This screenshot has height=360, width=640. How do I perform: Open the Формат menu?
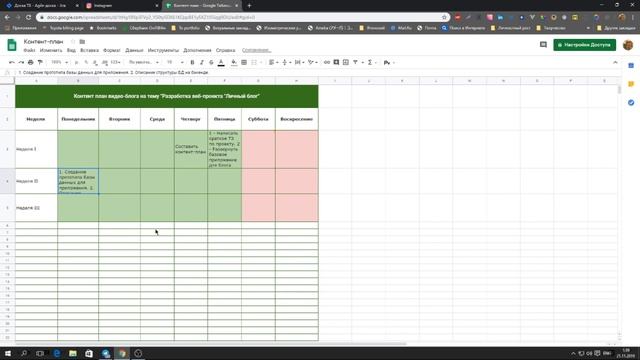tap(112, 50)
